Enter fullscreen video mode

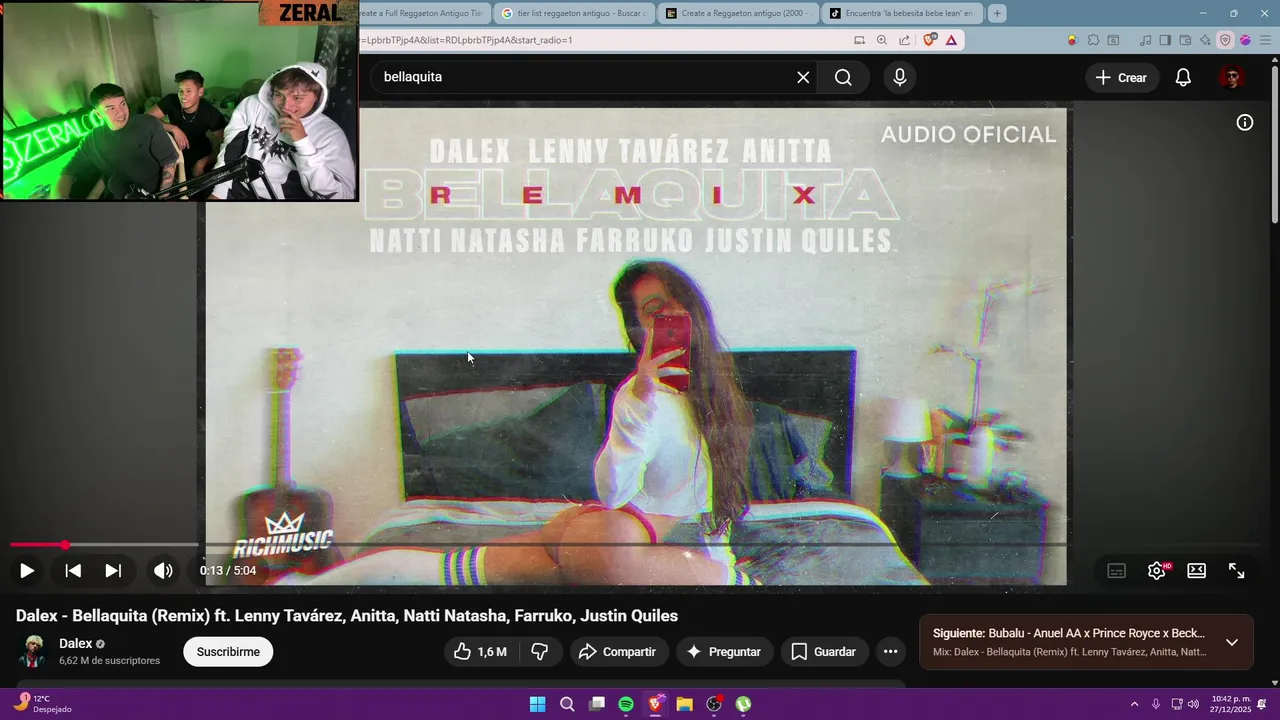(x=1237, y=571)
